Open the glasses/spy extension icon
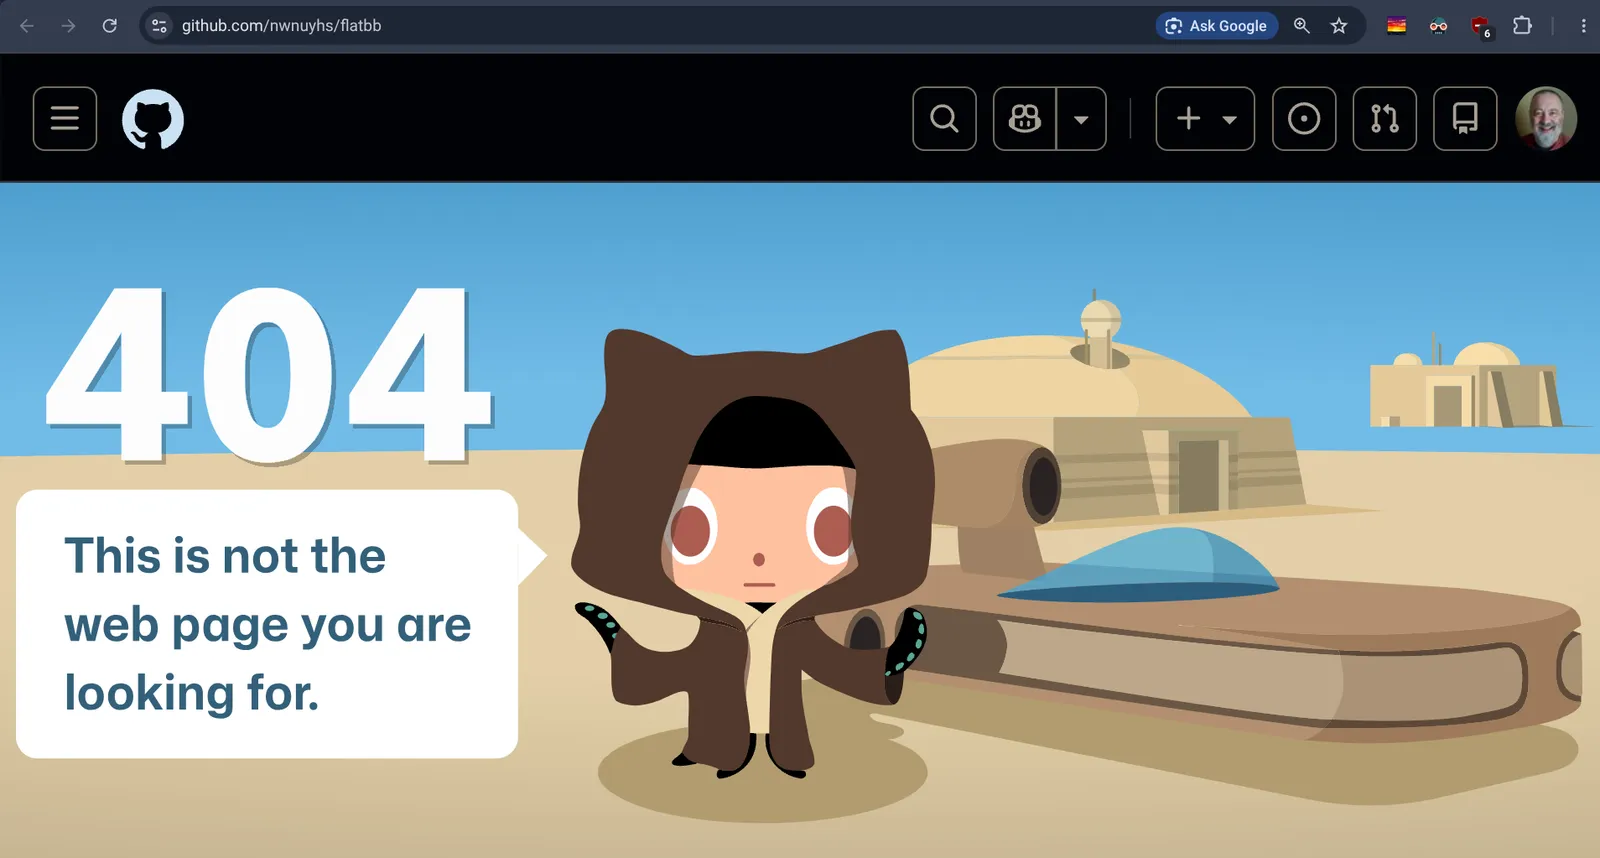1600x858 pixels. point(1438,26)
